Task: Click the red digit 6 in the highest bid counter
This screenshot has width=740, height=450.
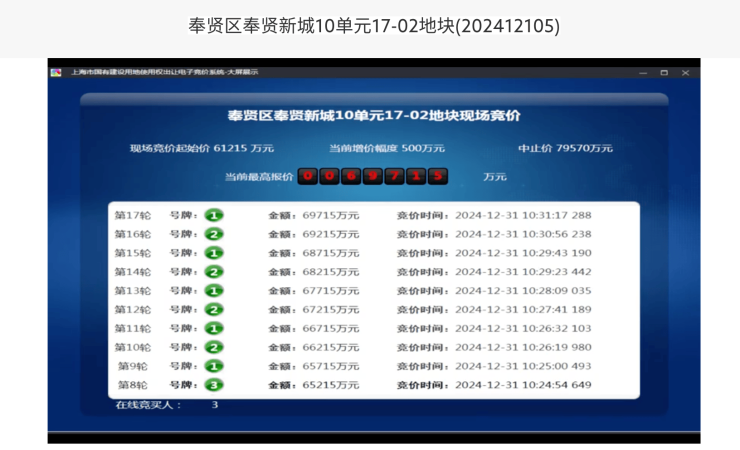Action: click(x=351, y=176)
